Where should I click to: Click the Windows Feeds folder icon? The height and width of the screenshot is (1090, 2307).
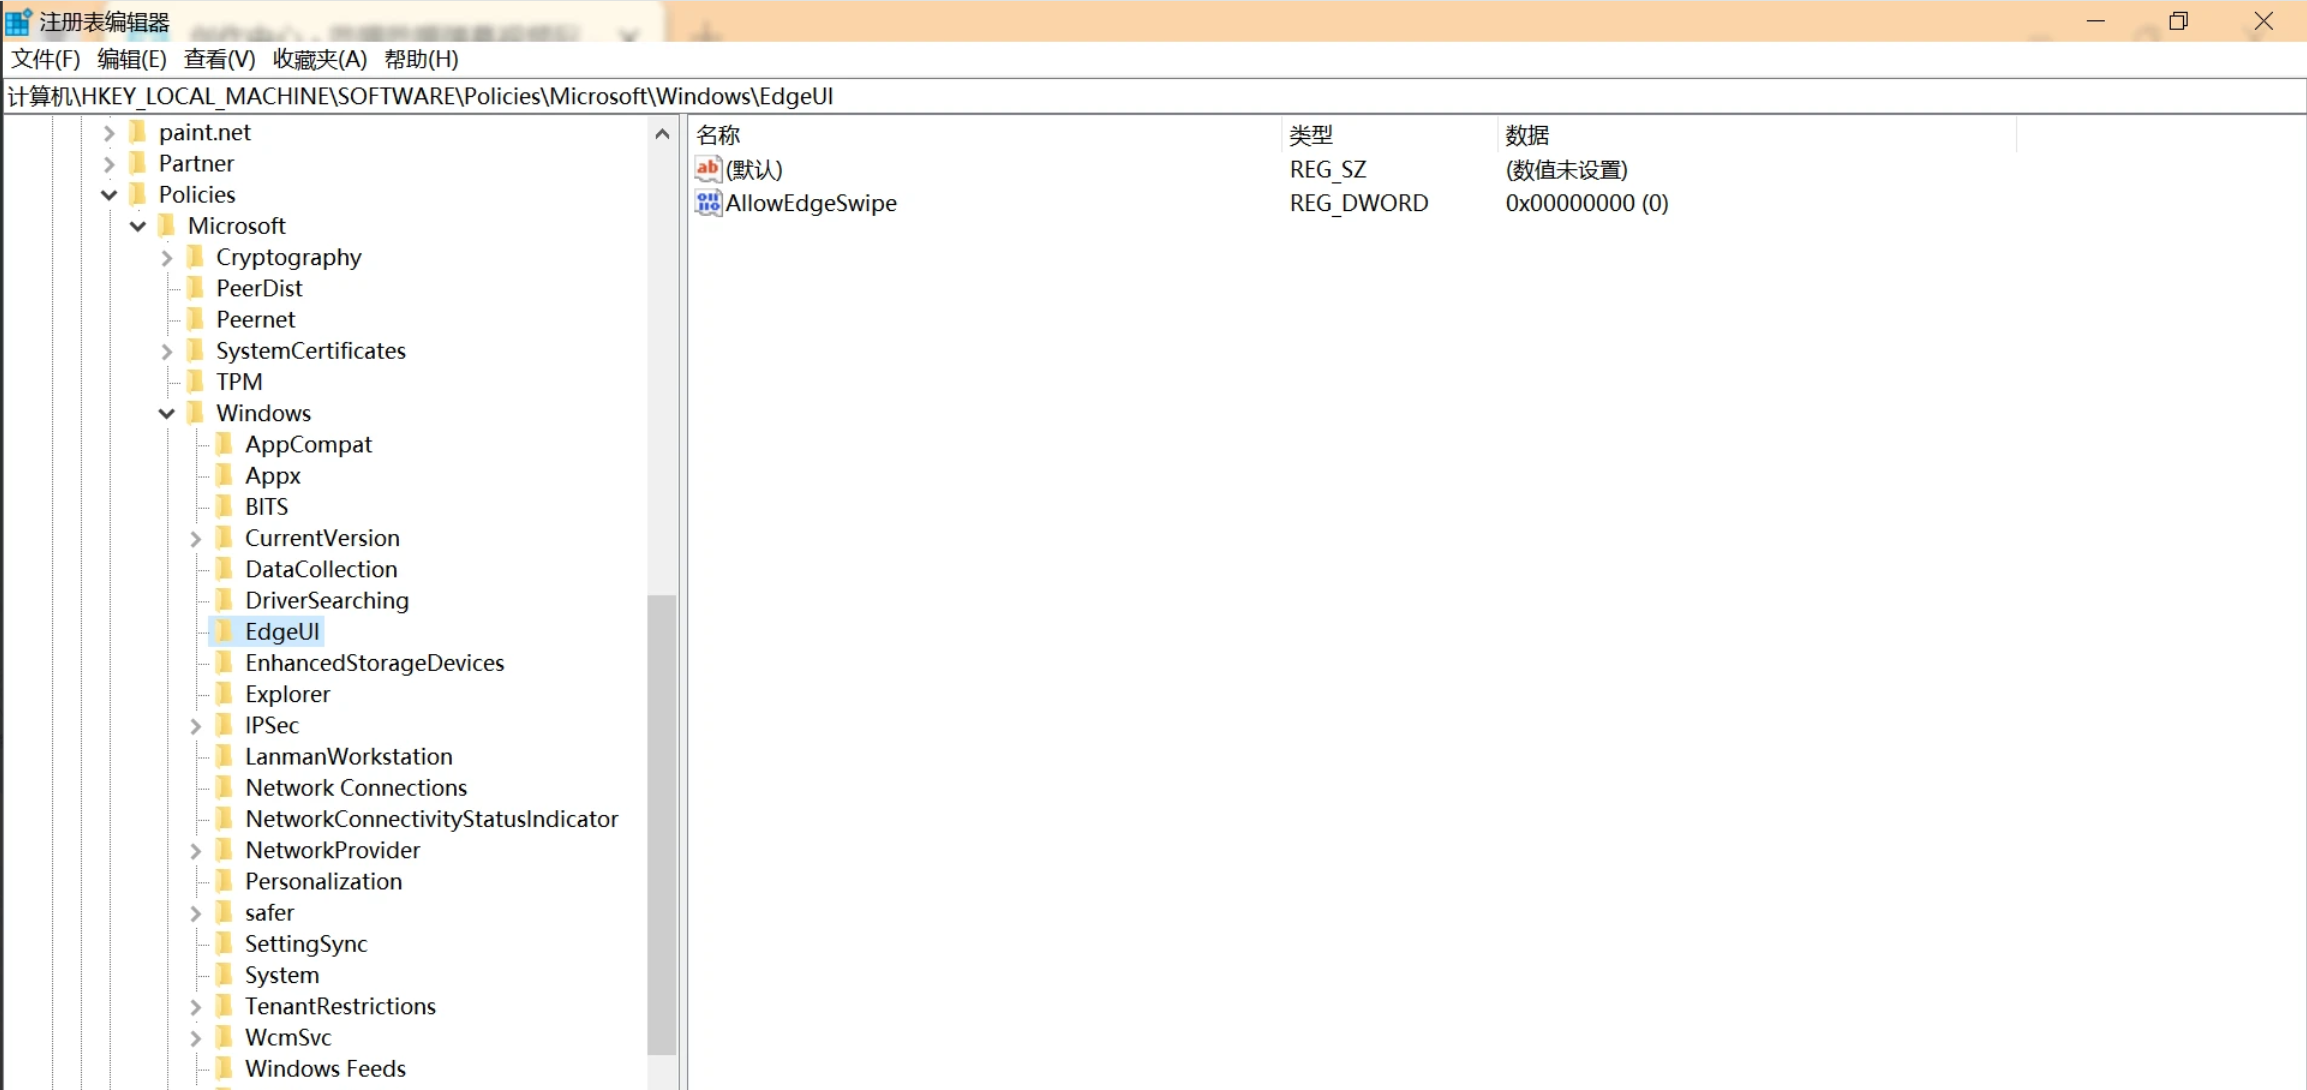point(225,1068)
